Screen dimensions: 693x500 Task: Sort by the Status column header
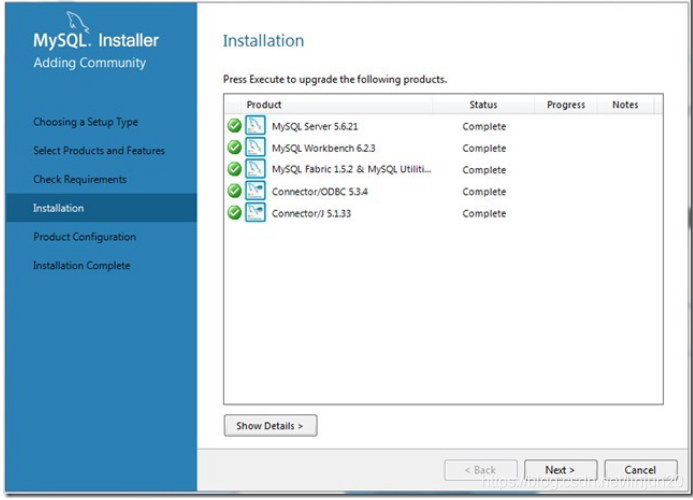483,105
